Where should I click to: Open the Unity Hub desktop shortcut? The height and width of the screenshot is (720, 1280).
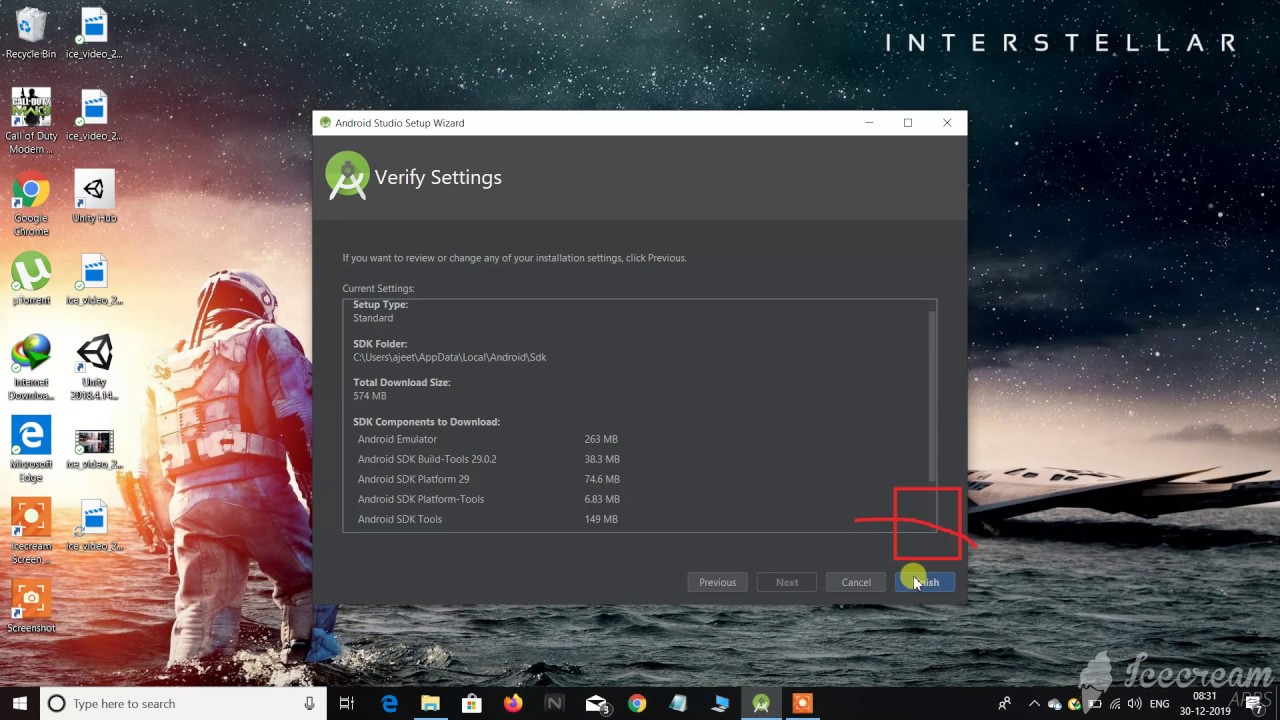94,196
